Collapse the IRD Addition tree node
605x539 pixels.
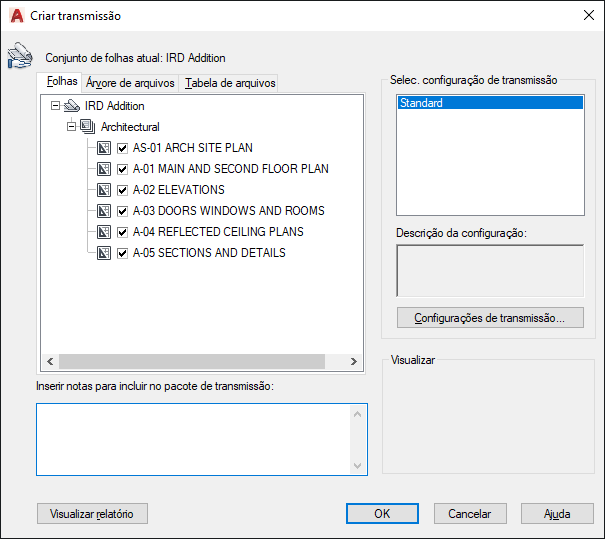[55, 106]
